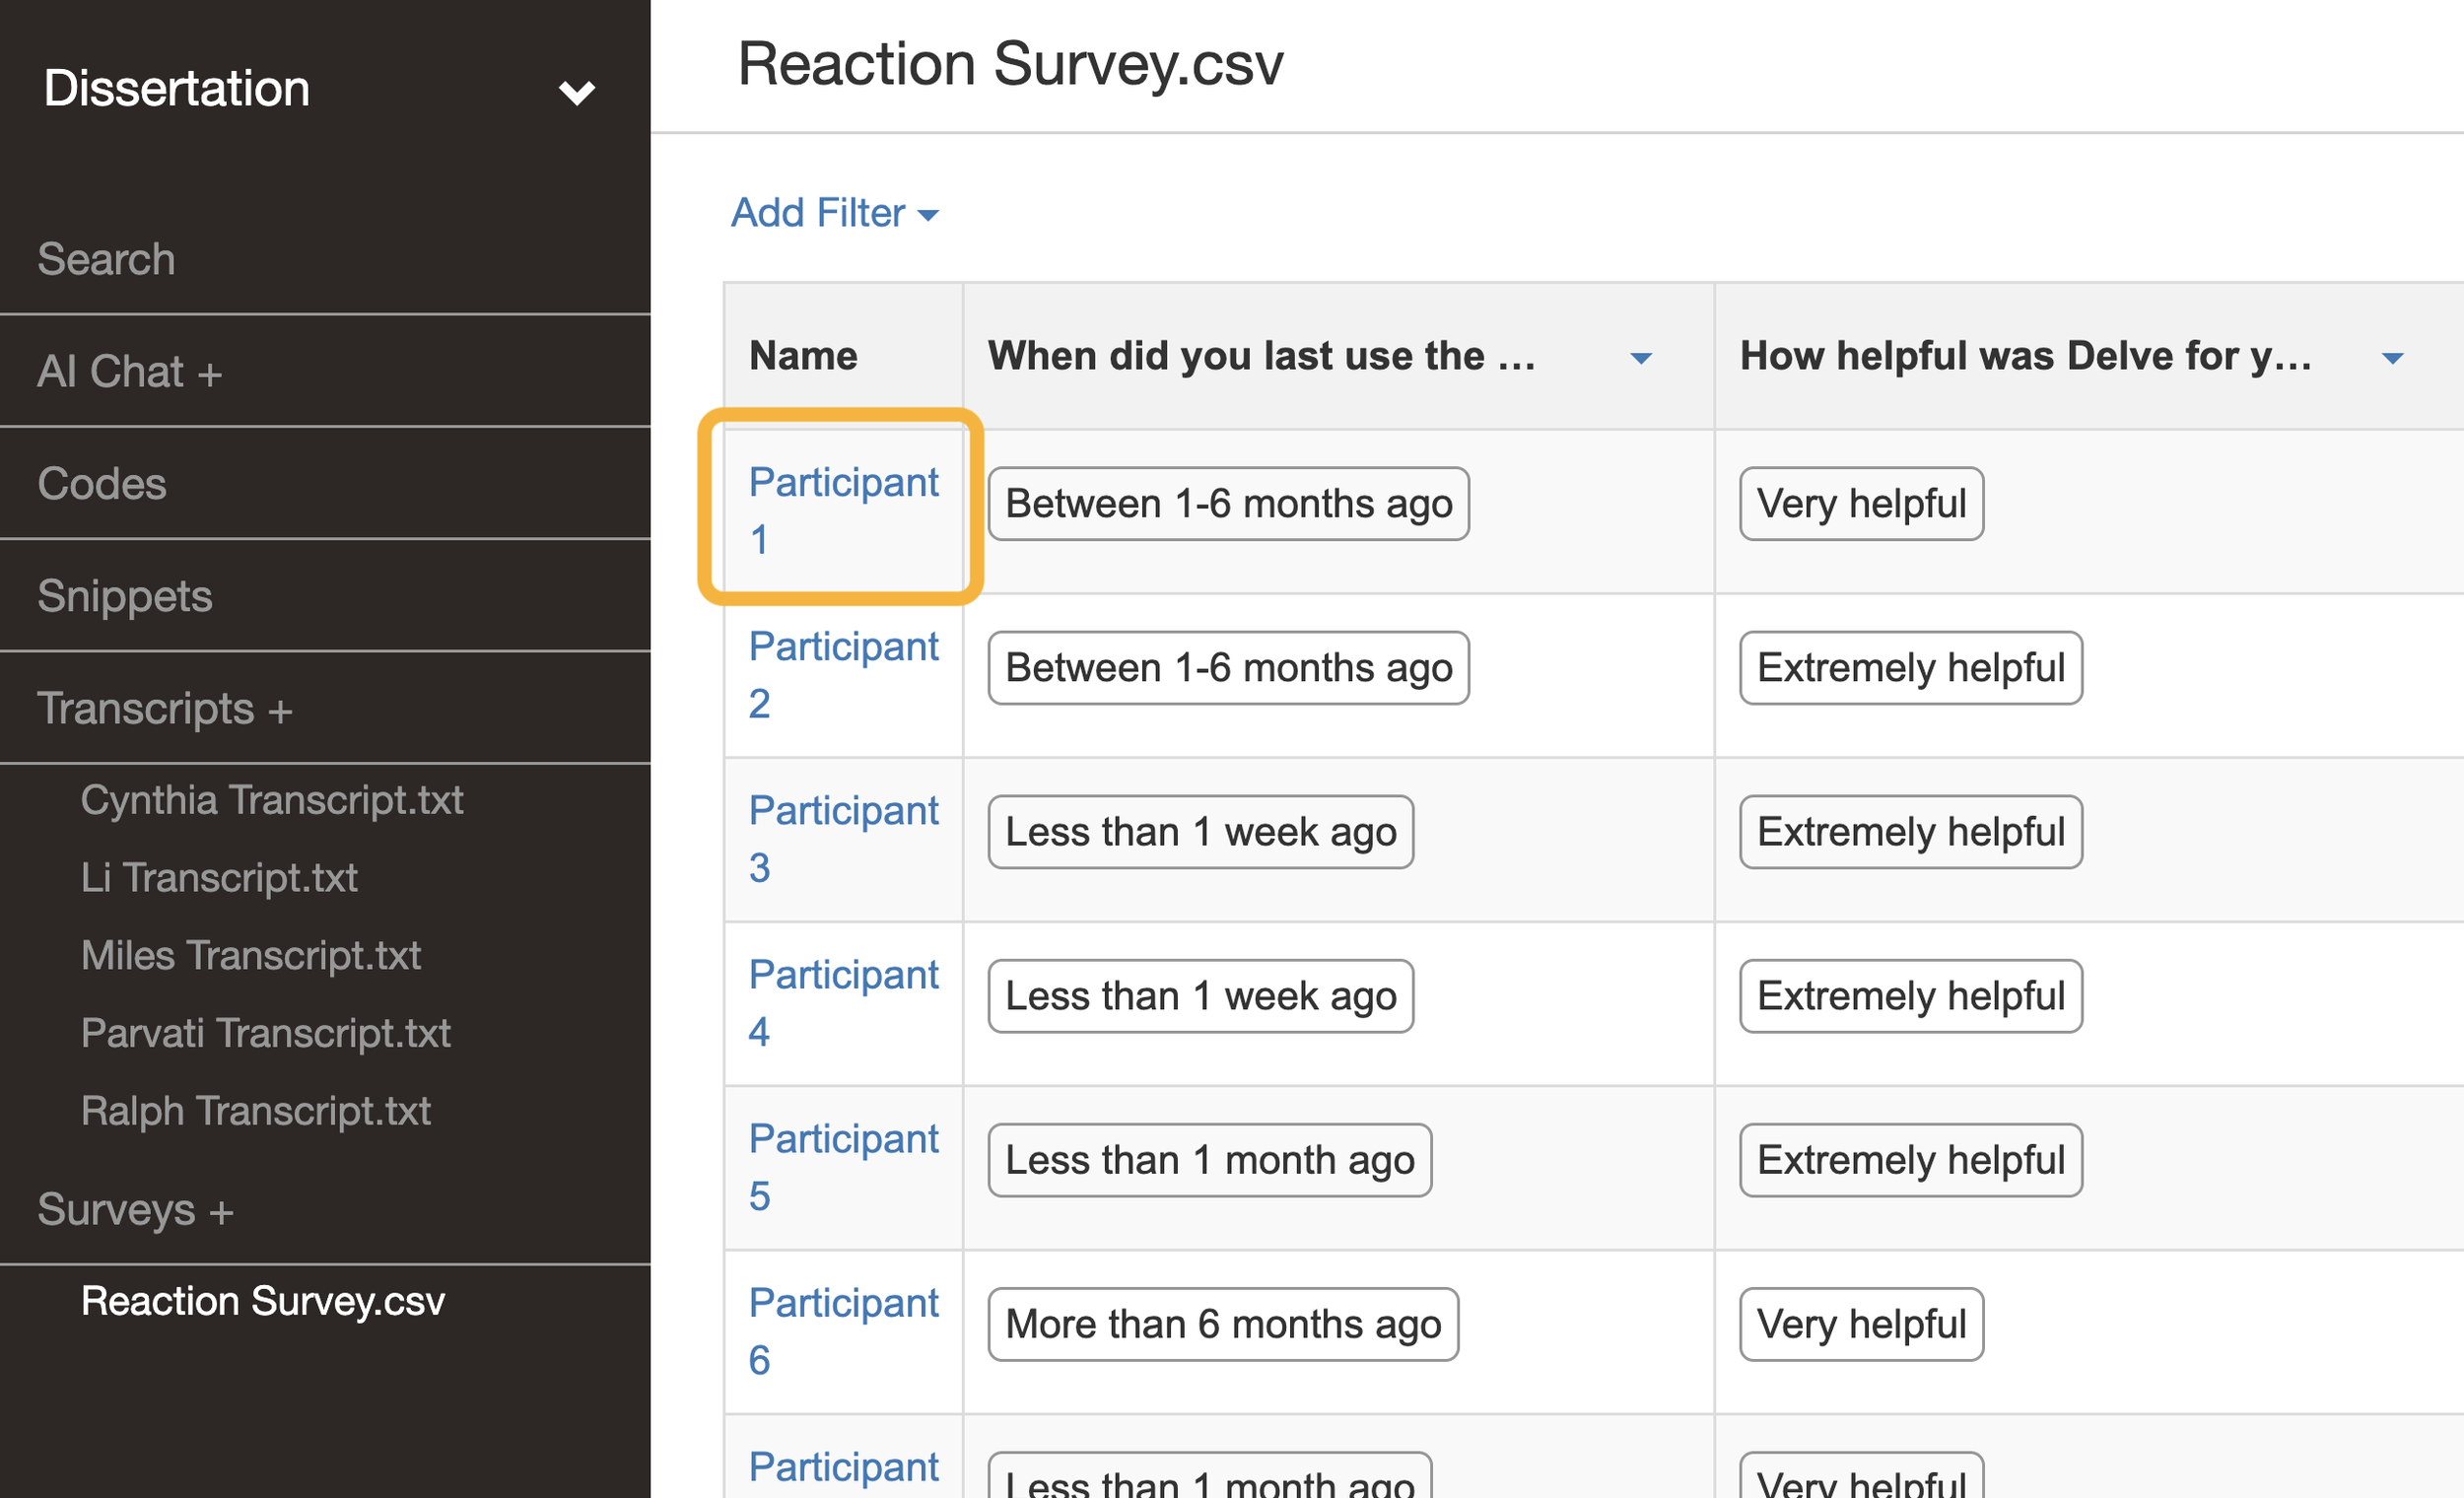Open the 'When did you last use' column menu arrow
Image resolution: width=2464 pixels, height=1498 pixels.
1640,357
